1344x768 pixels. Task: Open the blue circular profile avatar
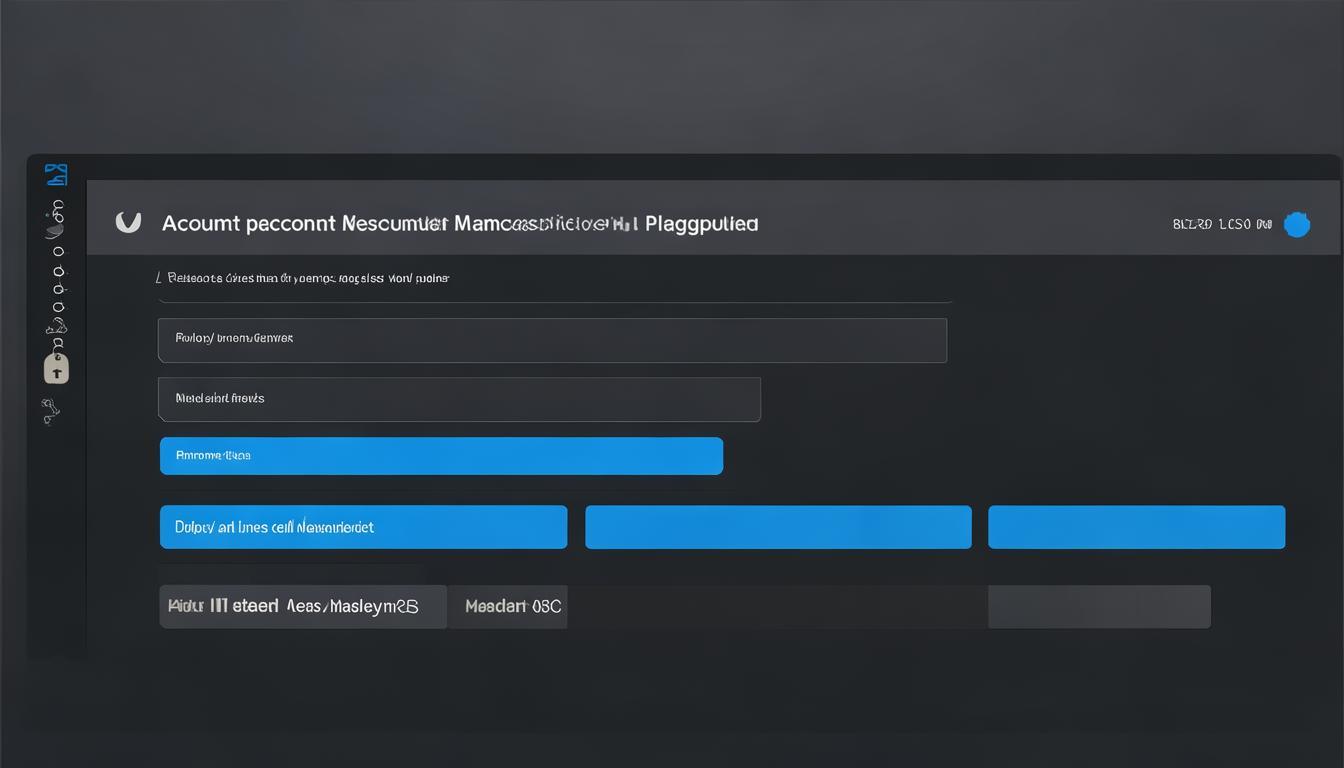pyautogui.click(x=1297, y=225)
